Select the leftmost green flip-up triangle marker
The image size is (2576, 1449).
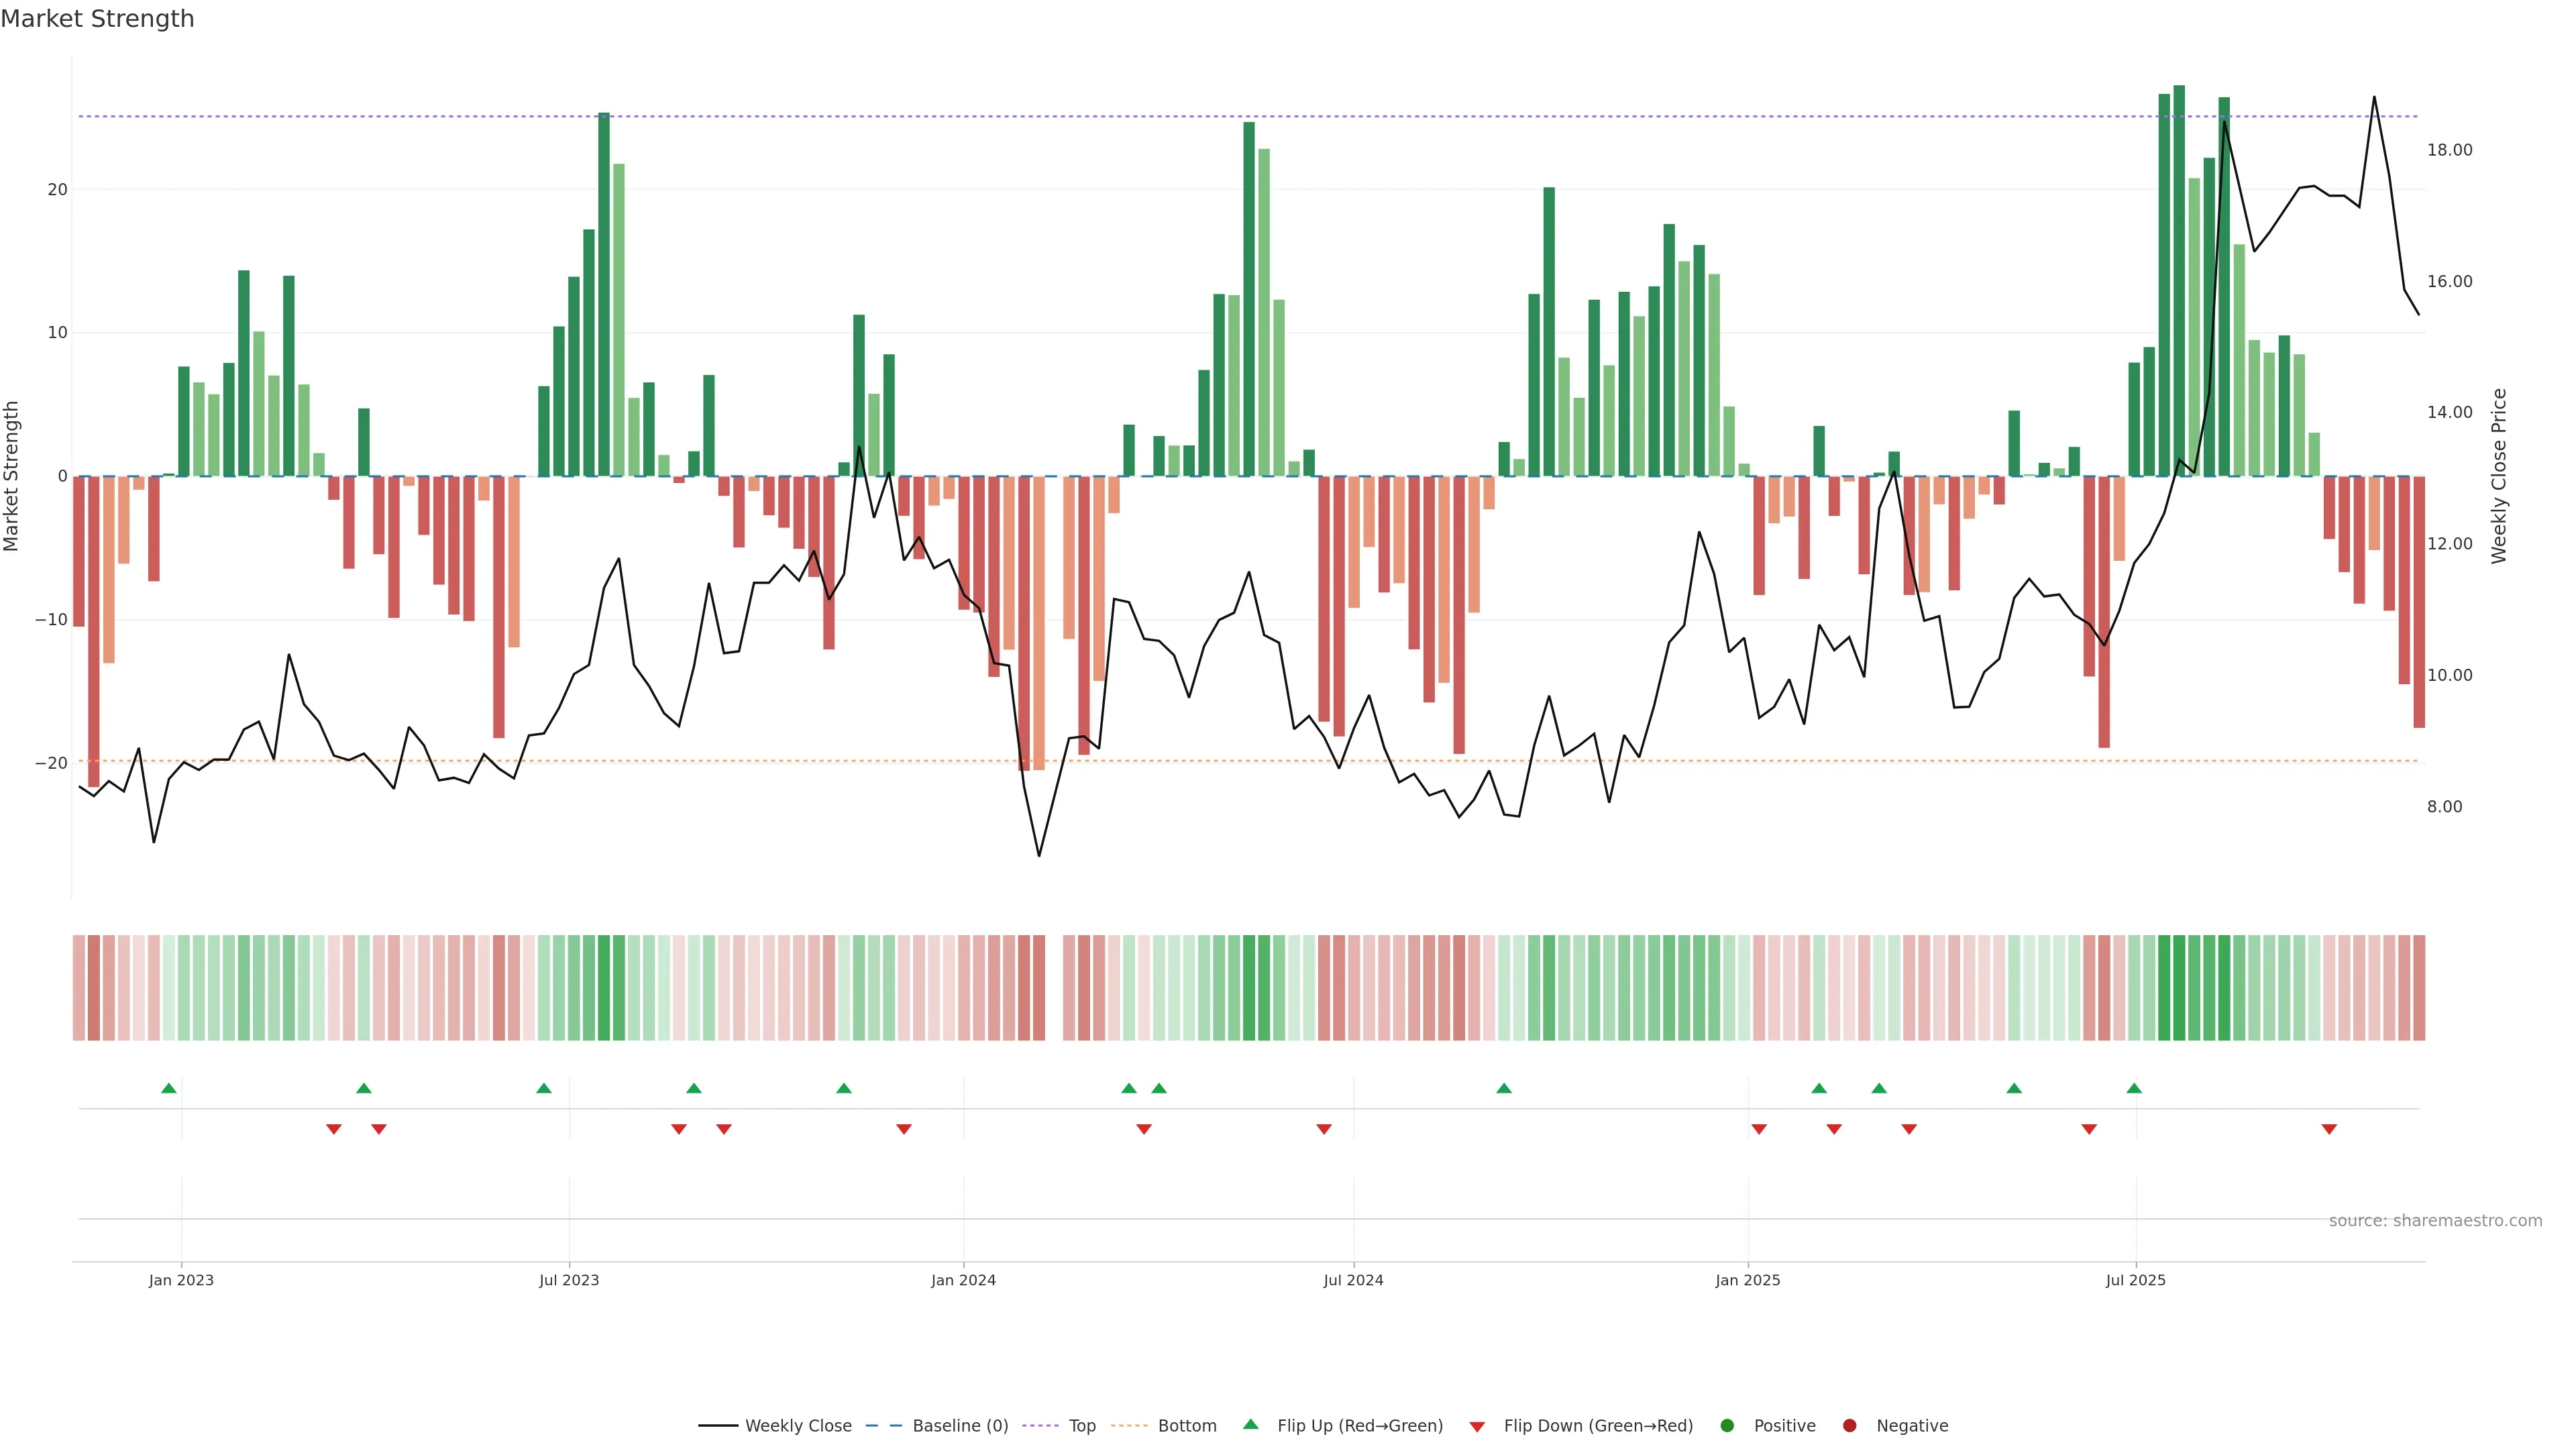[x=169, y=1088]
